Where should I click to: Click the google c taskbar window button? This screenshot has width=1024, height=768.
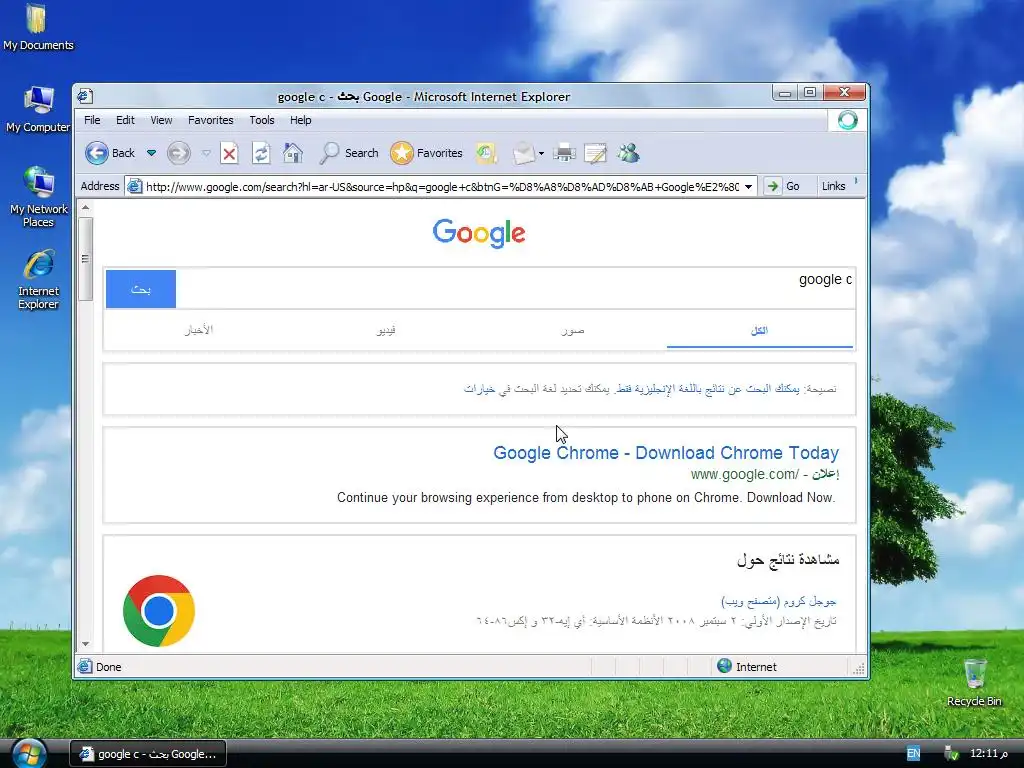coord(148,754)
